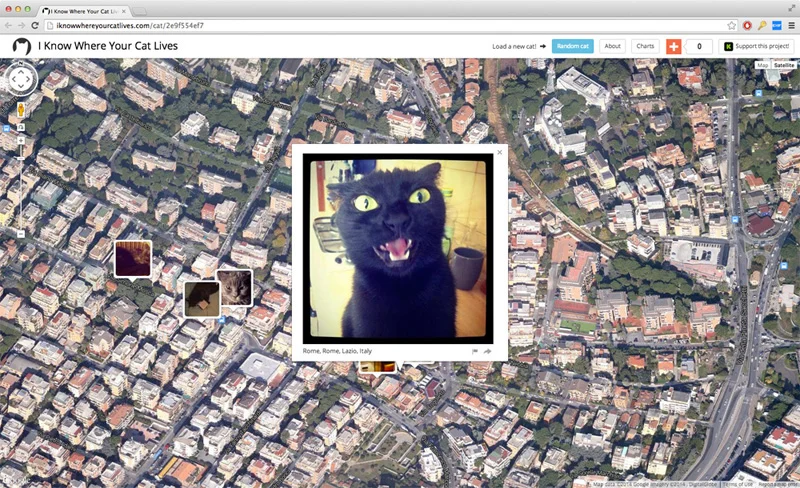The width and height of the screenshot is (800, 488).
Task: Go back using the browser back arrow
Action: pyautogui.click(x=8, y=26)
